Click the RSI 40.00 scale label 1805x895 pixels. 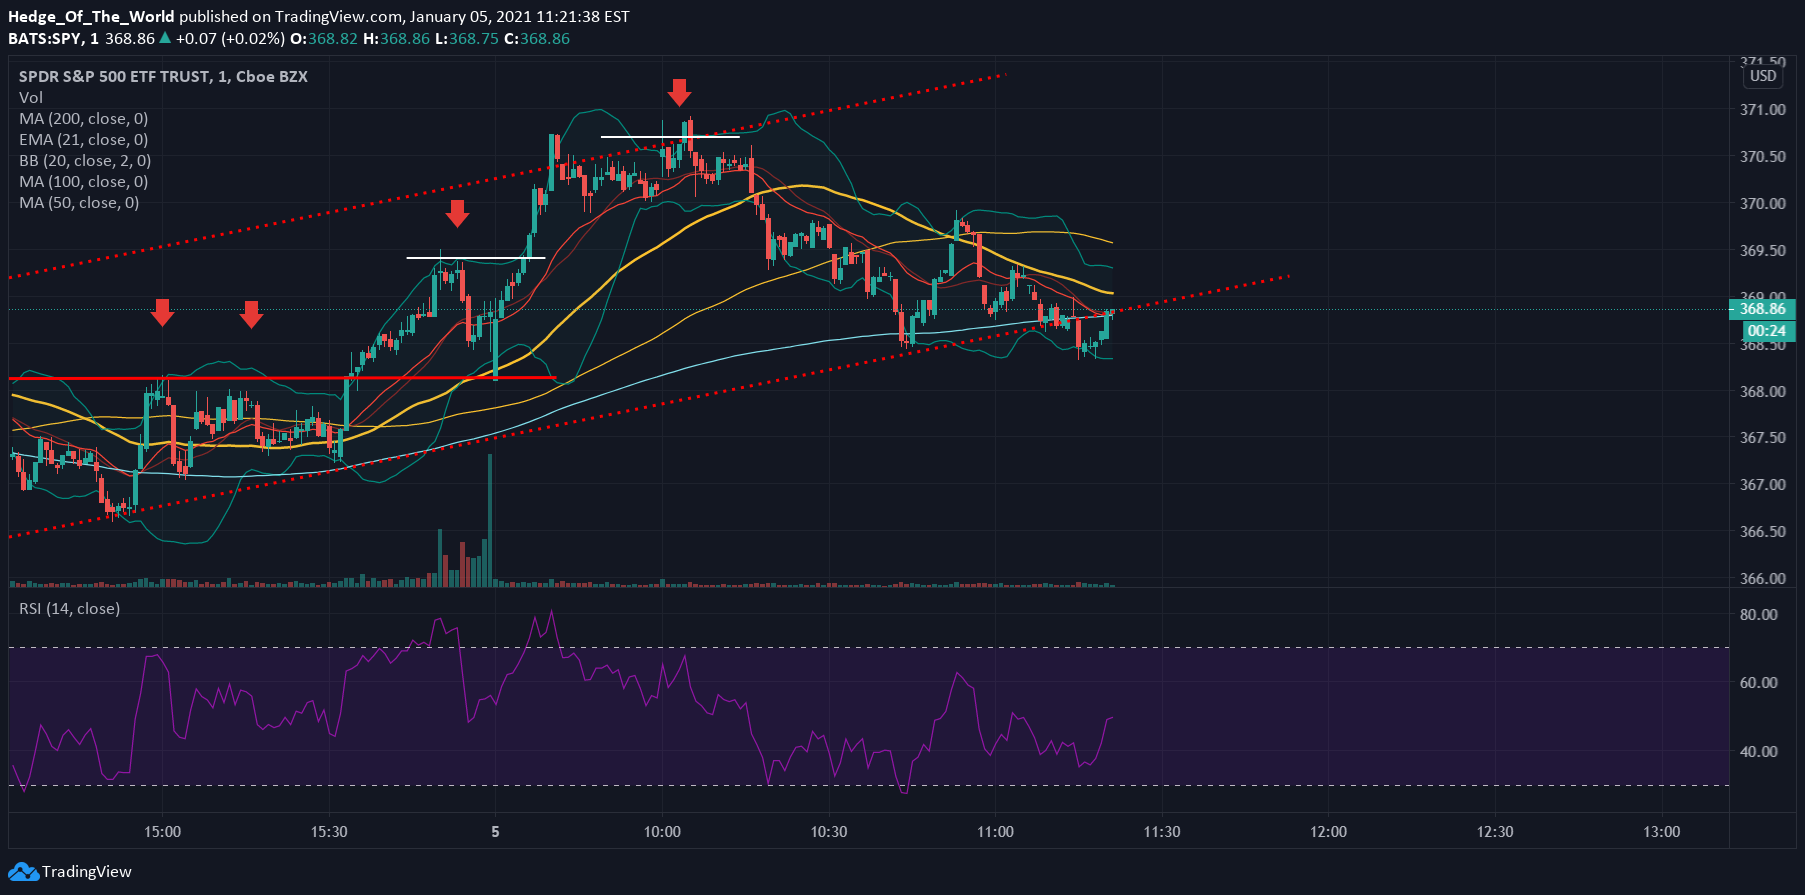[1759, 752]
